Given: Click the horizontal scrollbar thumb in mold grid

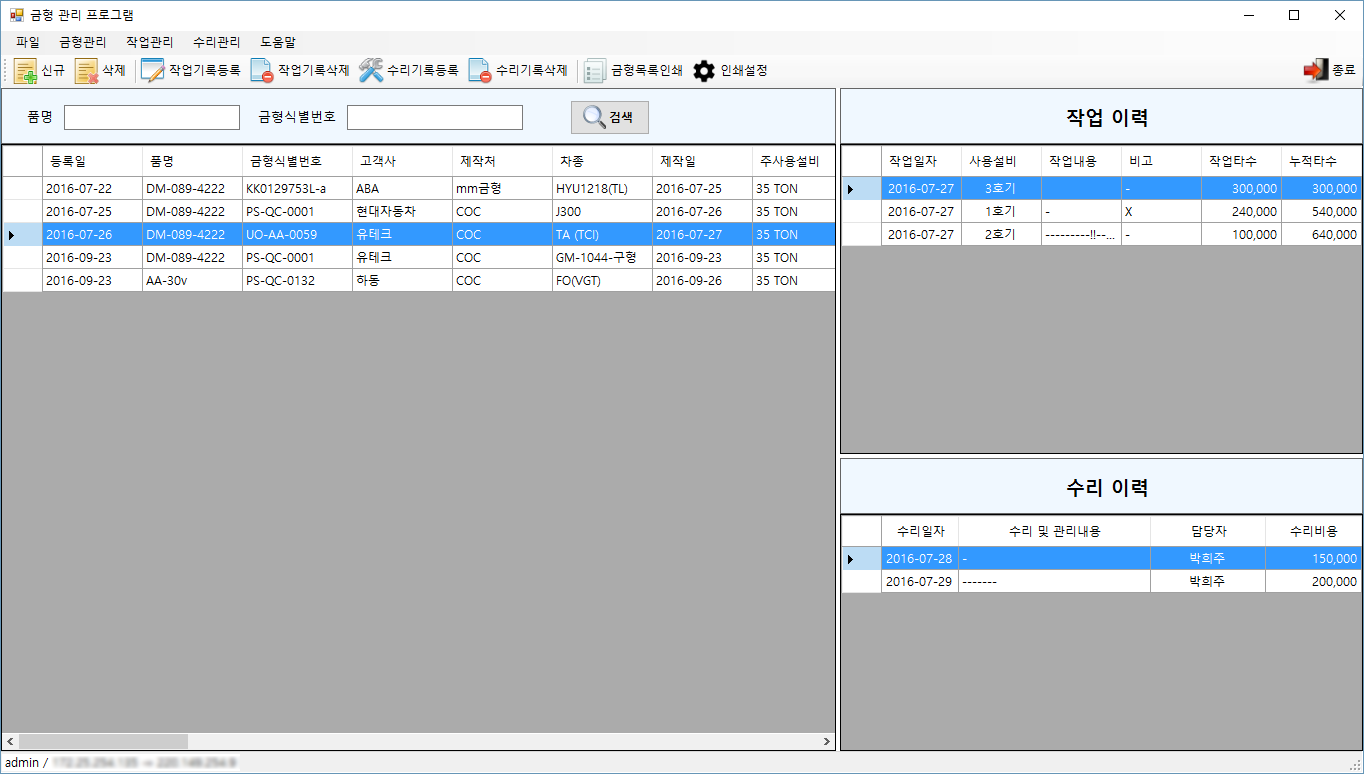Looking at the screenshot, I should point(103,742).
